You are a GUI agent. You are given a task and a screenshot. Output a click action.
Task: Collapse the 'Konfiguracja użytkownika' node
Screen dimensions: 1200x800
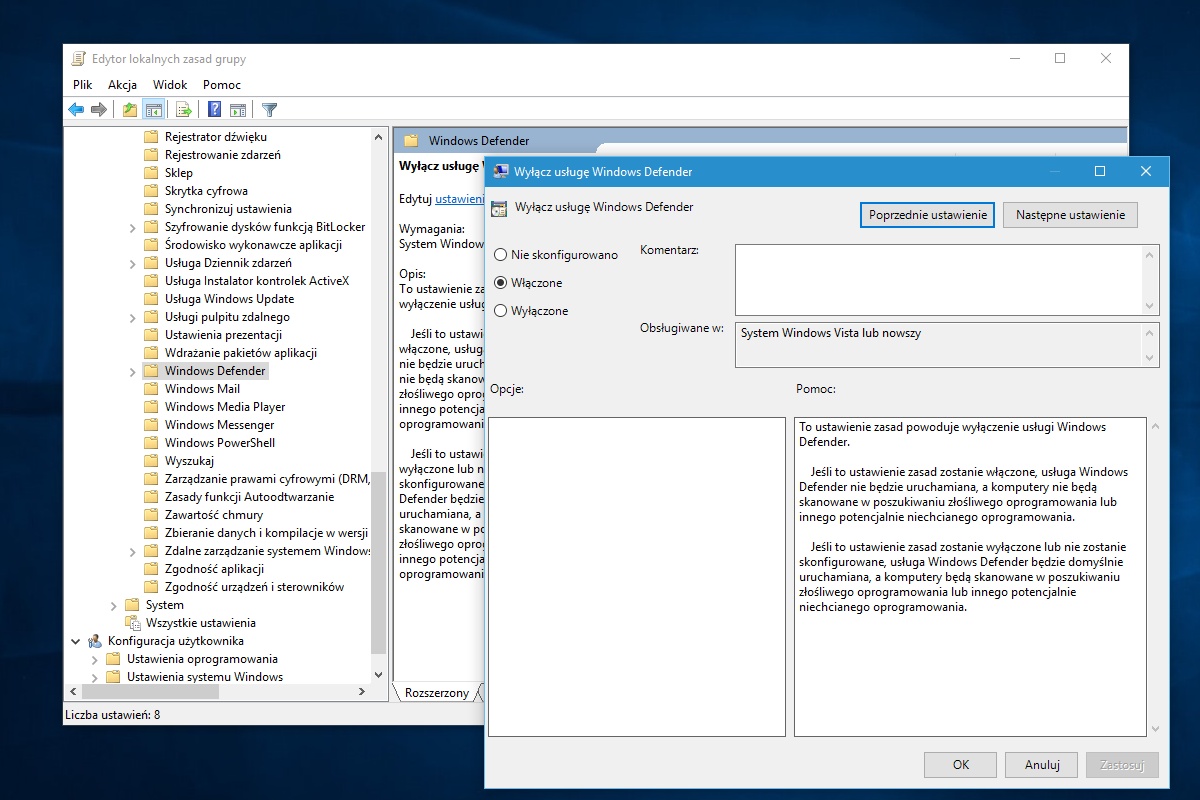(76, 641)
